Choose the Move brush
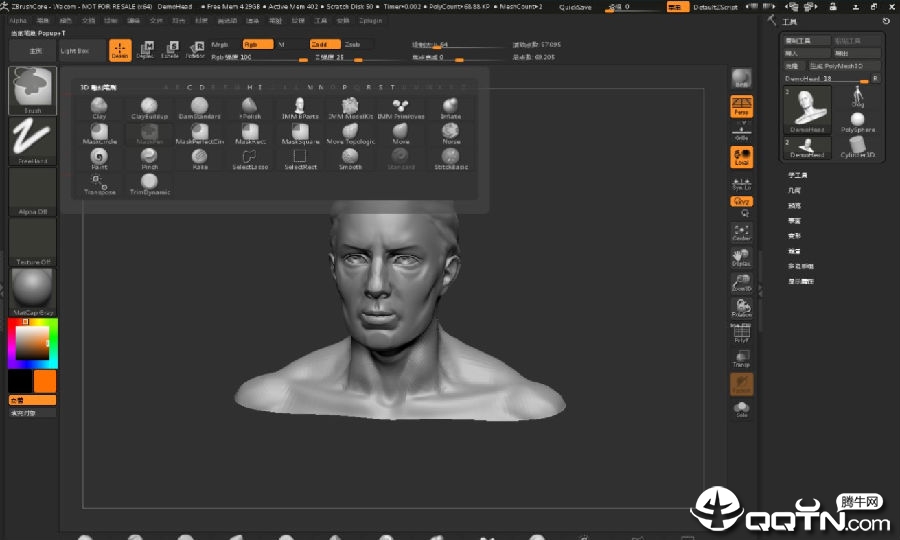The width and height of the screenshot is (900, 540). coord(401,133)
